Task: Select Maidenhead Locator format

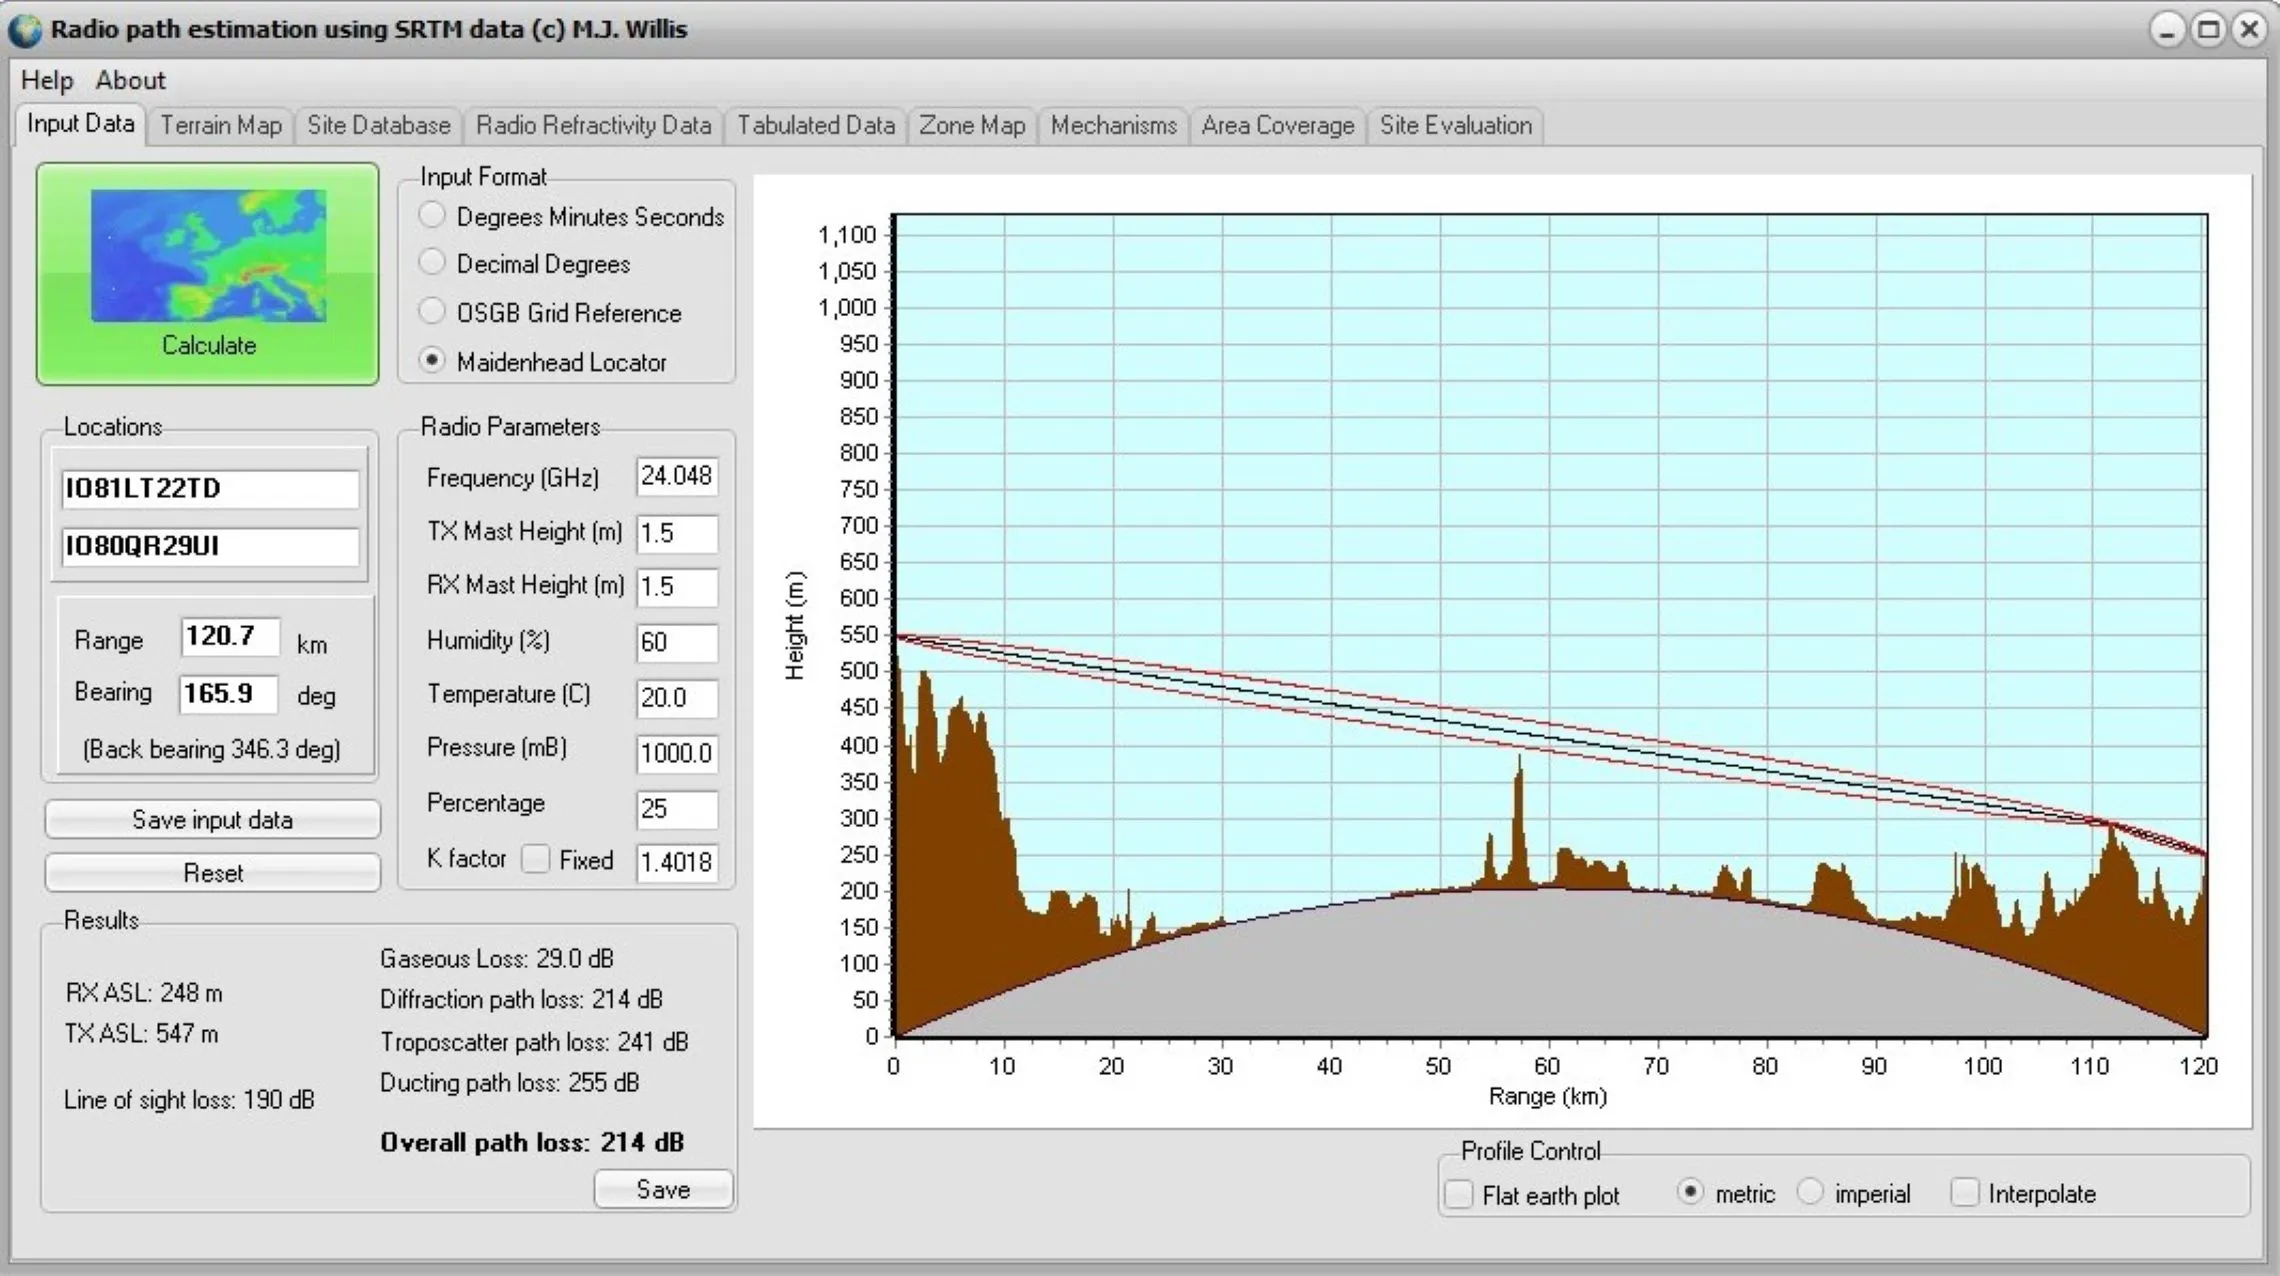Action: click(x=432, y=361)
